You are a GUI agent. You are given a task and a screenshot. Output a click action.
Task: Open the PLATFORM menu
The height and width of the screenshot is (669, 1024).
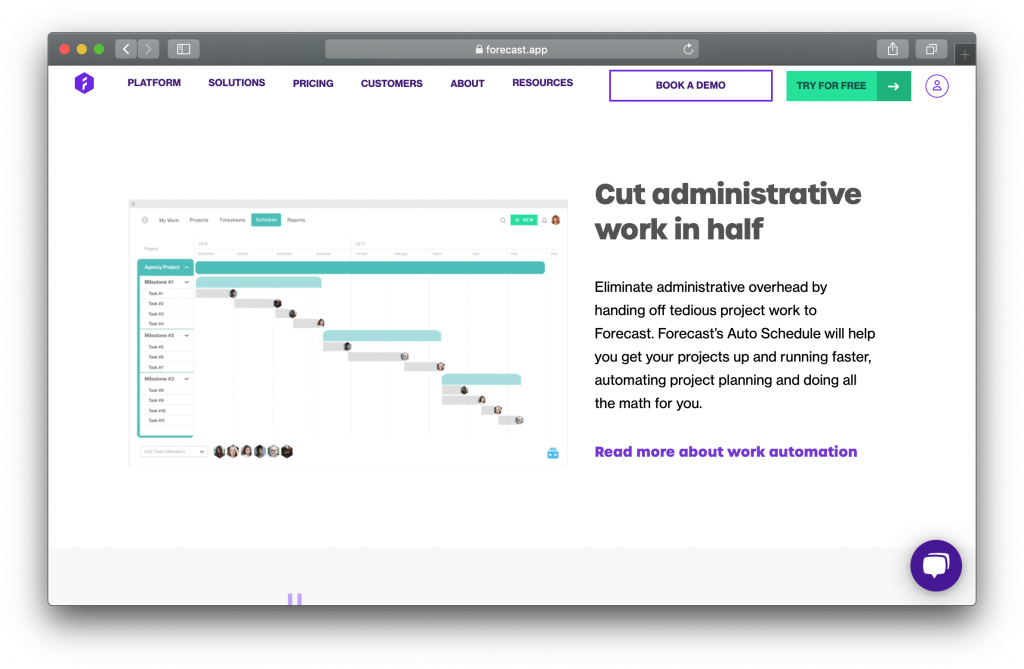coord(154,83)
